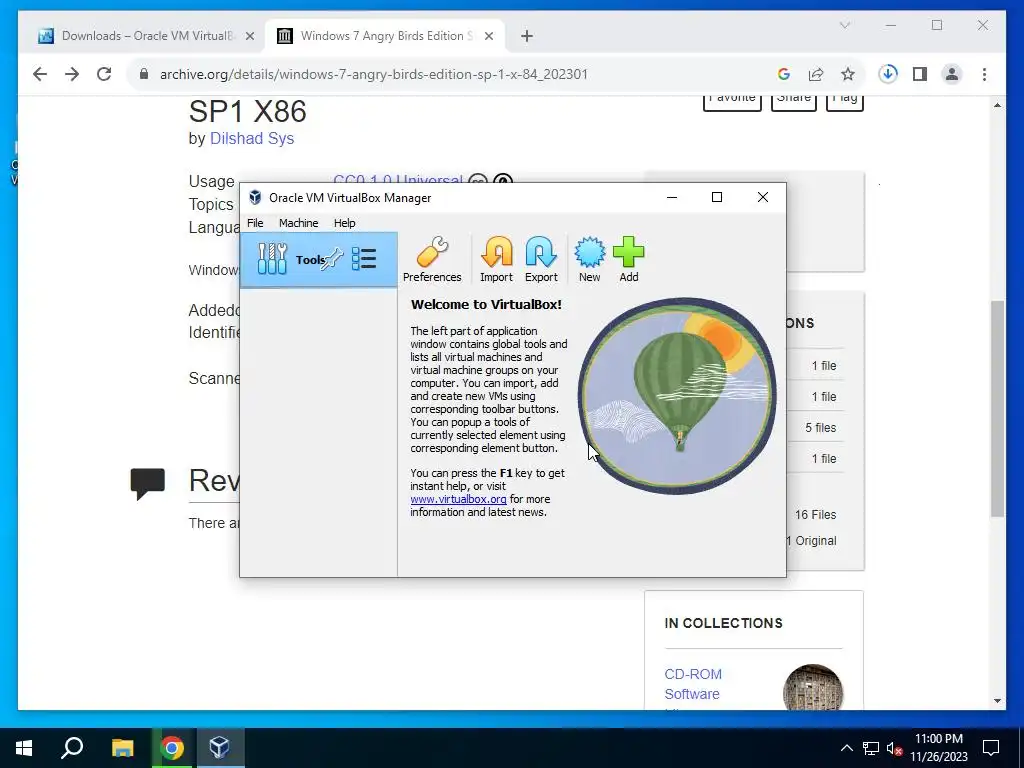The width and height of the screenshot is (1024, 768).
Task: Open the Dilshad Sys author link
Action: click(251, 138)
